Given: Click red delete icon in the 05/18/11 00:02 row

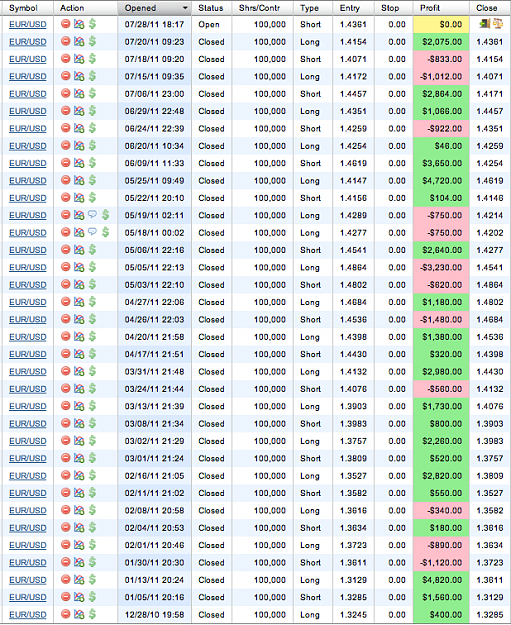Looking at the screenshot, I should tap(66, 232).
